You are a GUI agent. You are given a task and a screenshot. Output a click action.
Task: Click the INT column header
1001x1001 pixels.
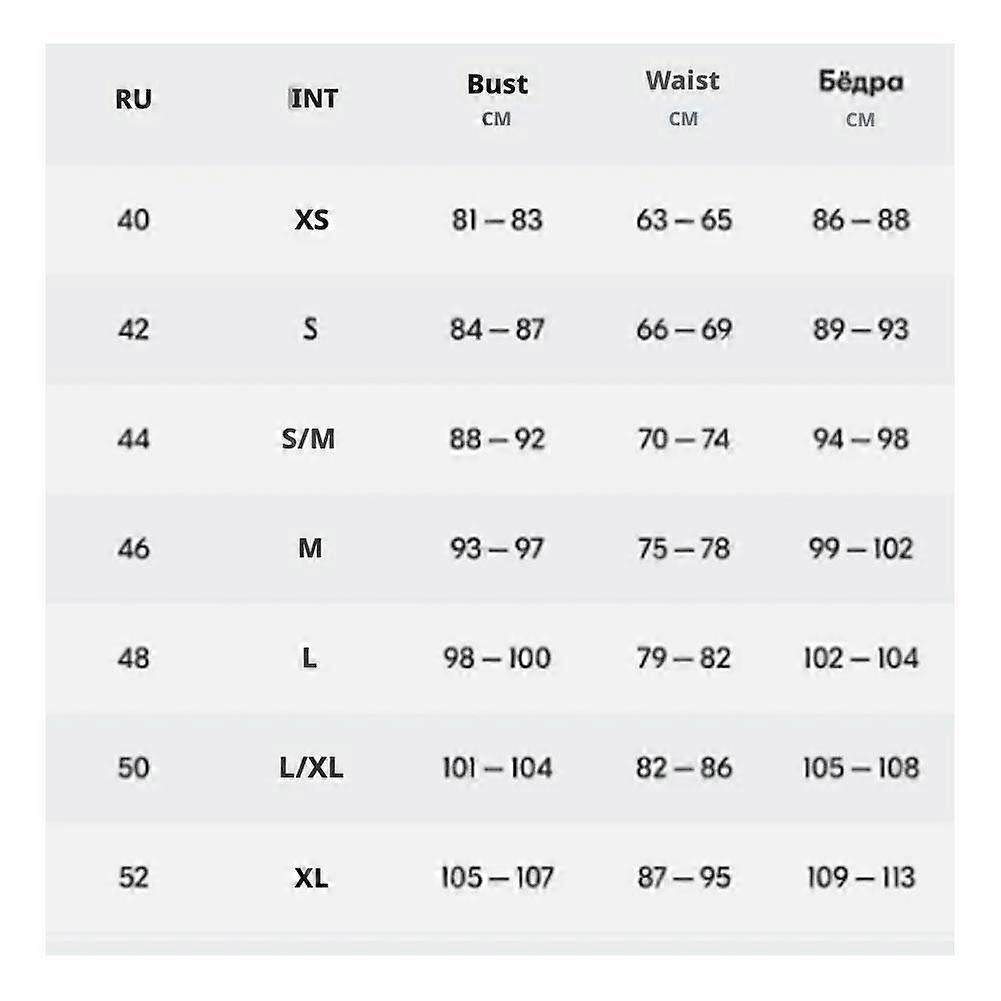pyautogui.click(x=313, y=98)
